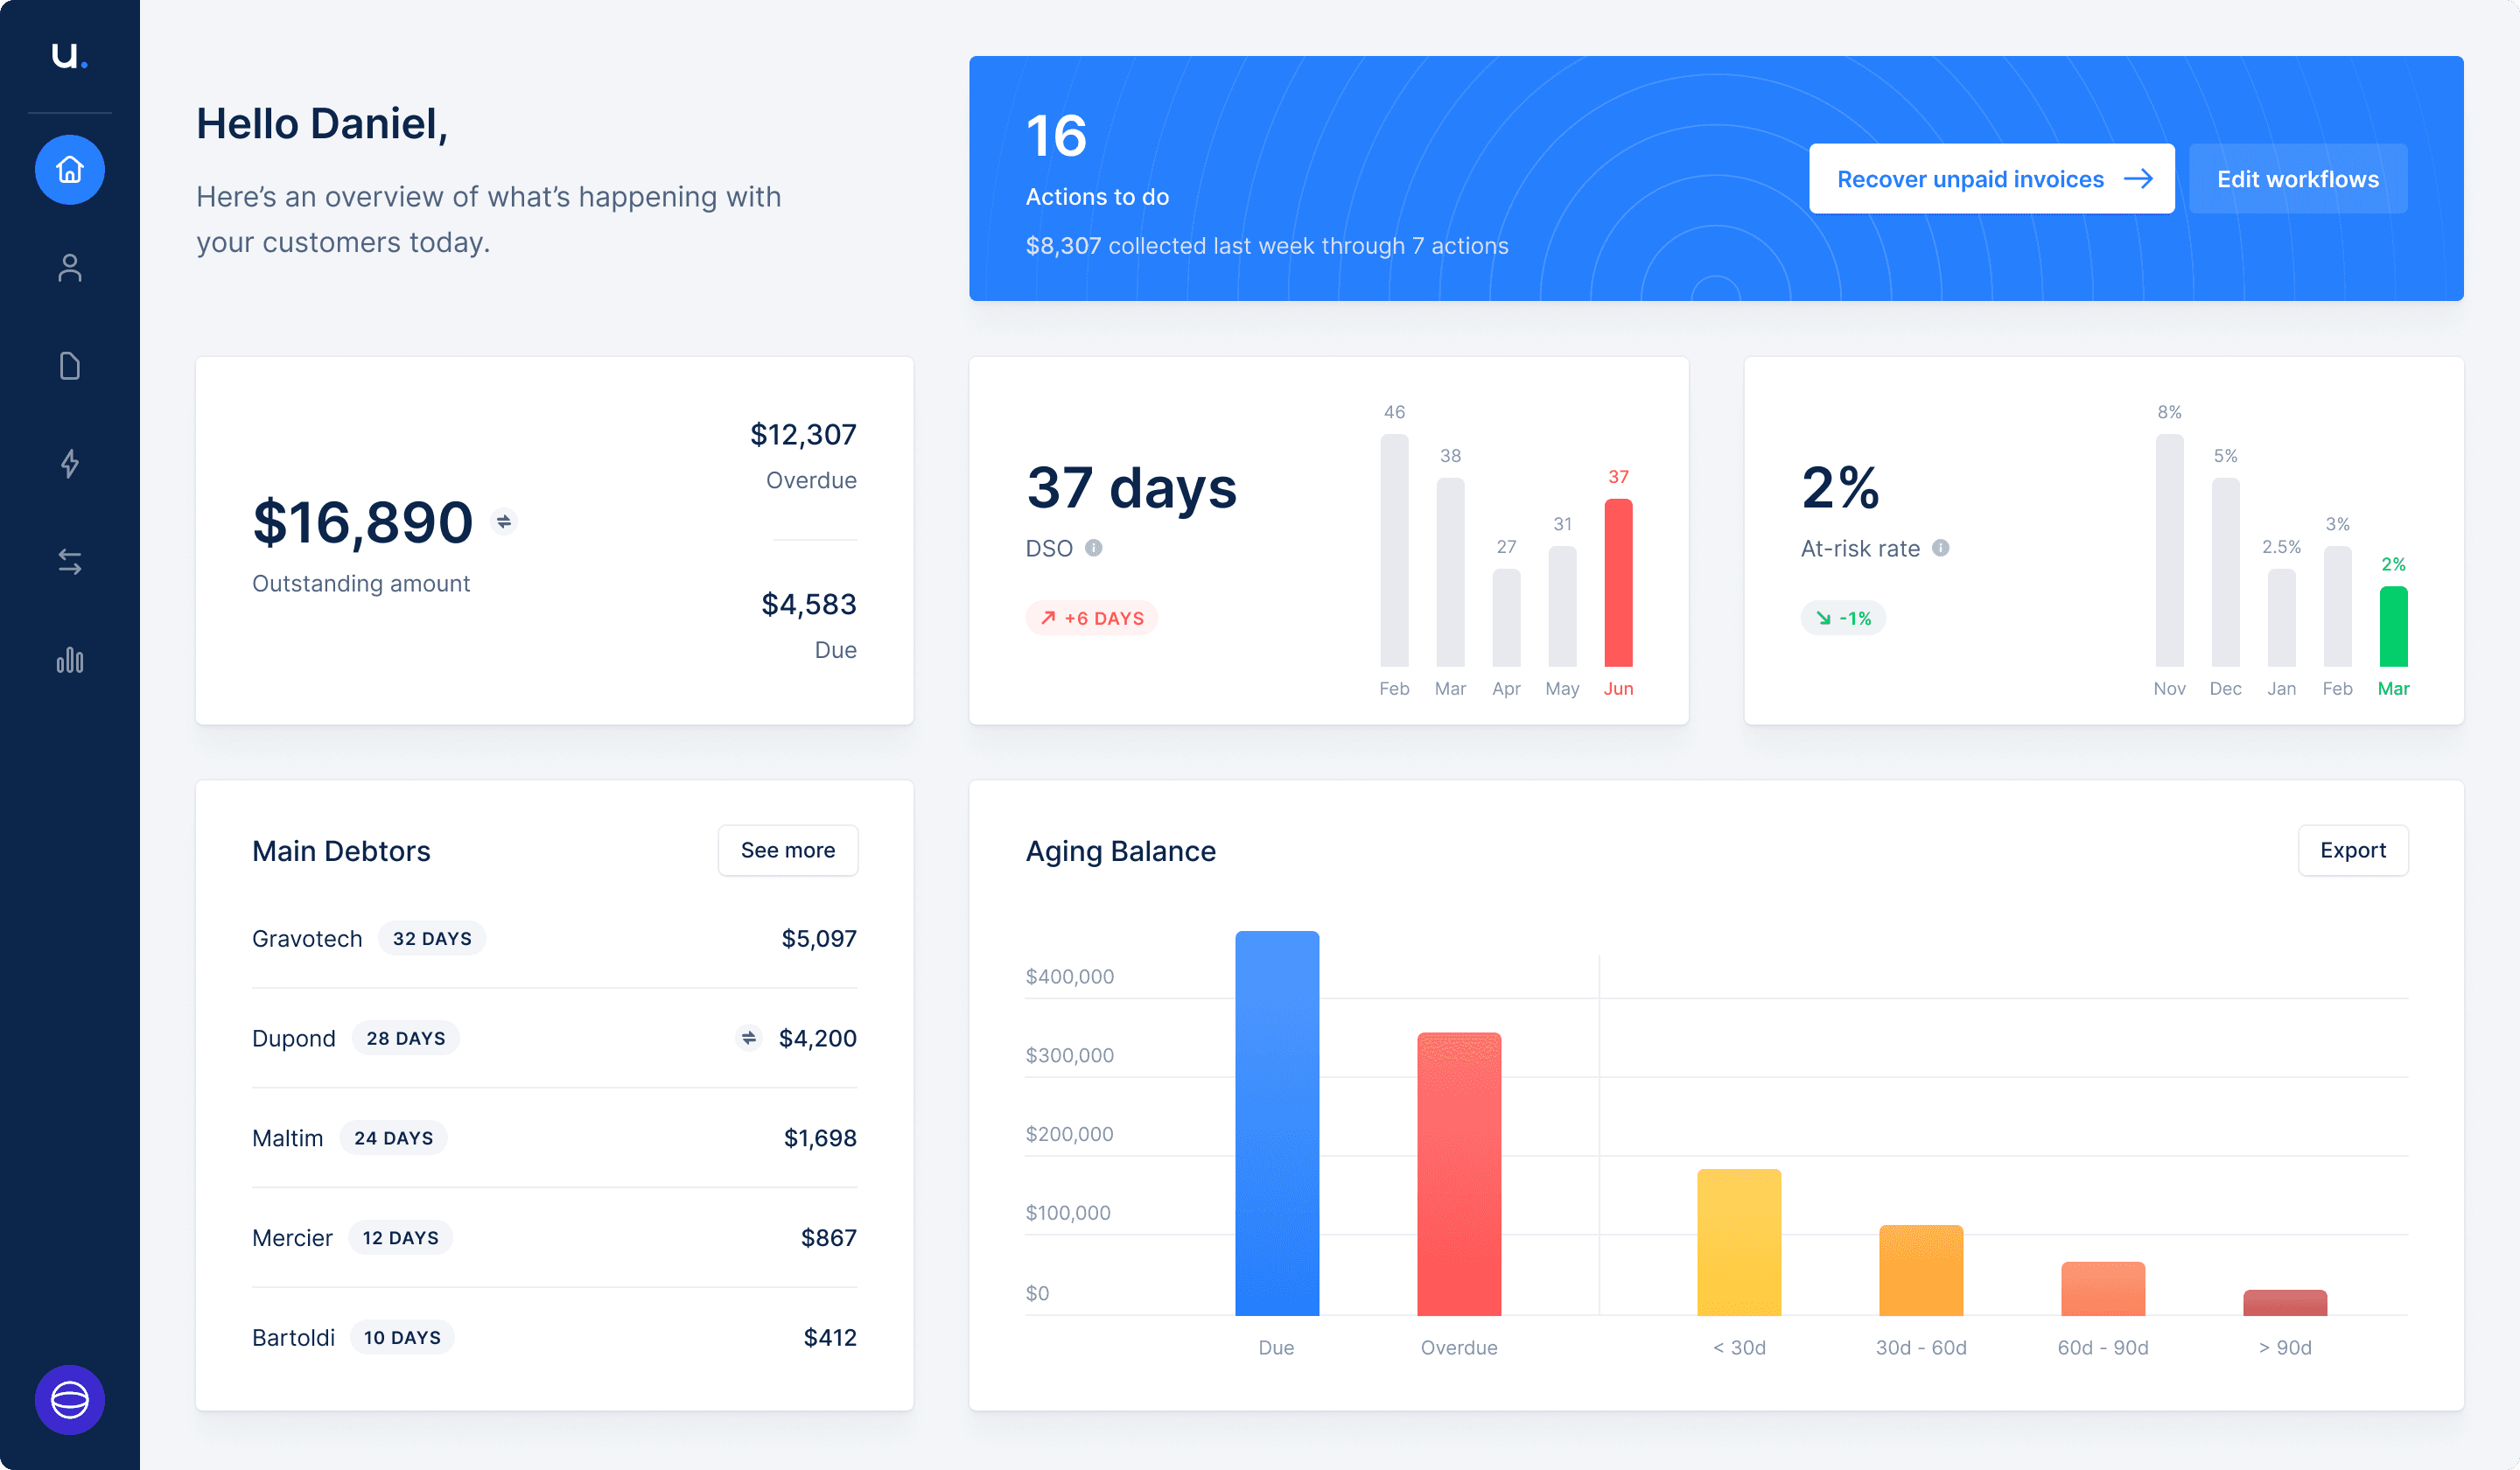
Task: Toggle currency swap next to $16,890
Action: 504,521
